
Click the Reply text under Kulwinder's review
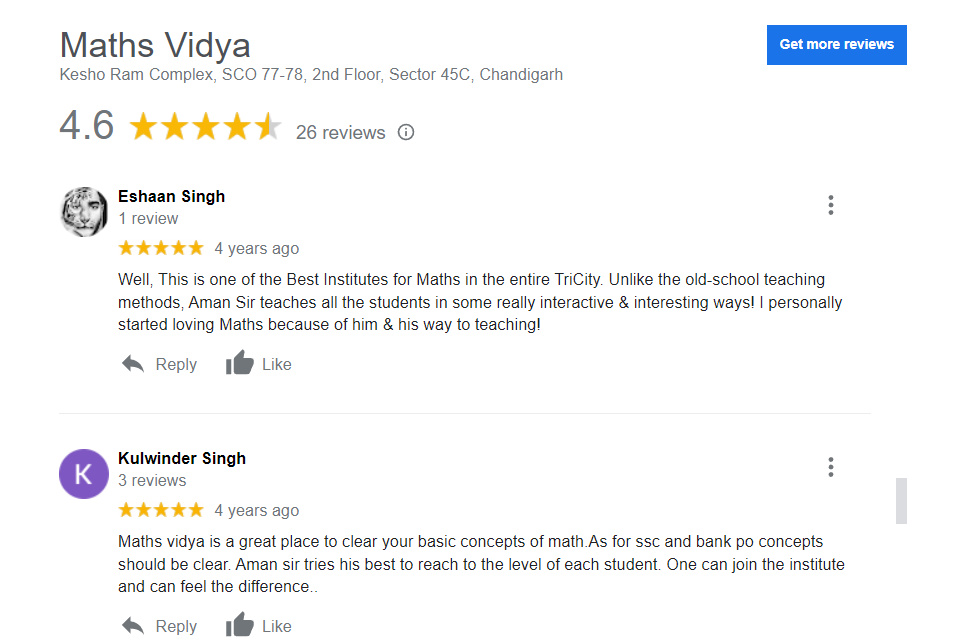[x=176, y=627]
